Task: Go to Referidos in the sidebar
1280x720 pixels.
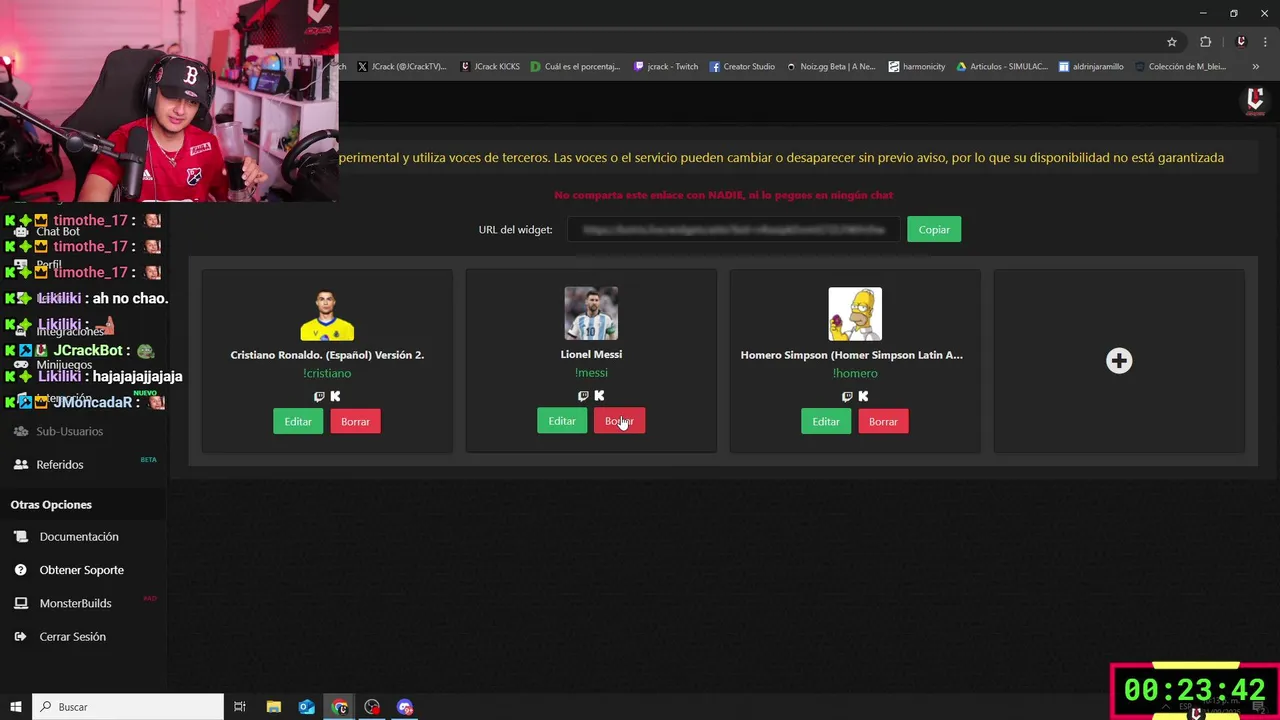Action: (60, 464)
